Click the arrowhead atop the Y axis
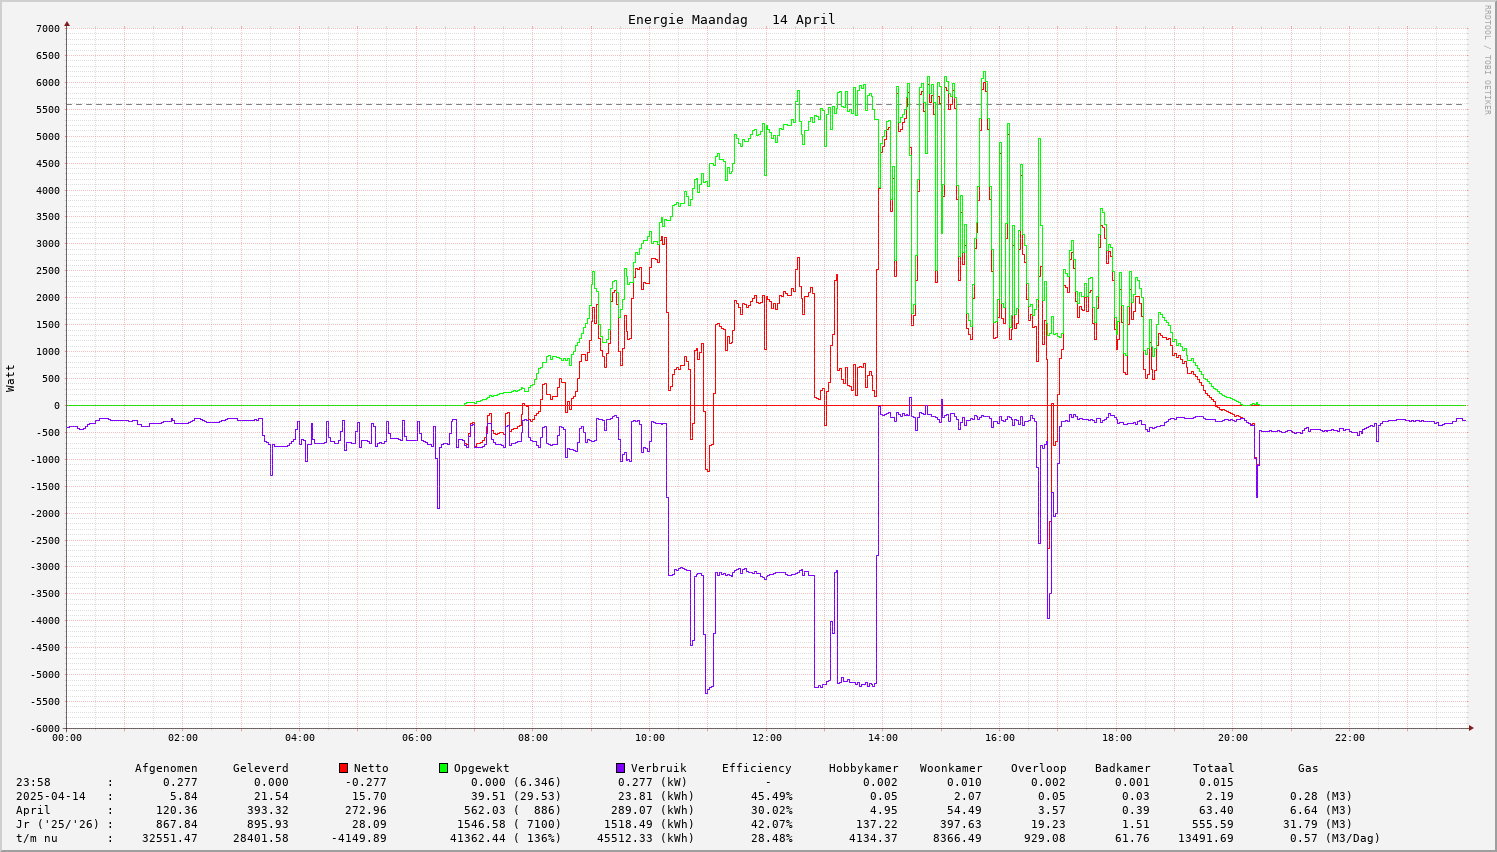The width and height of the screenshot is (1497, 852). tap(67, 23)
